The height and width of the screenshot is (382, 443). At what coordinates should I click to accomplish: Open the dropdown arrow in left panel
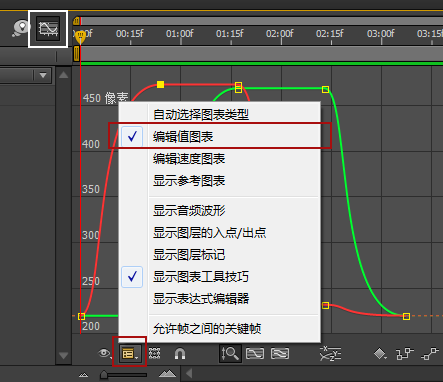click(x=43, y=75)
